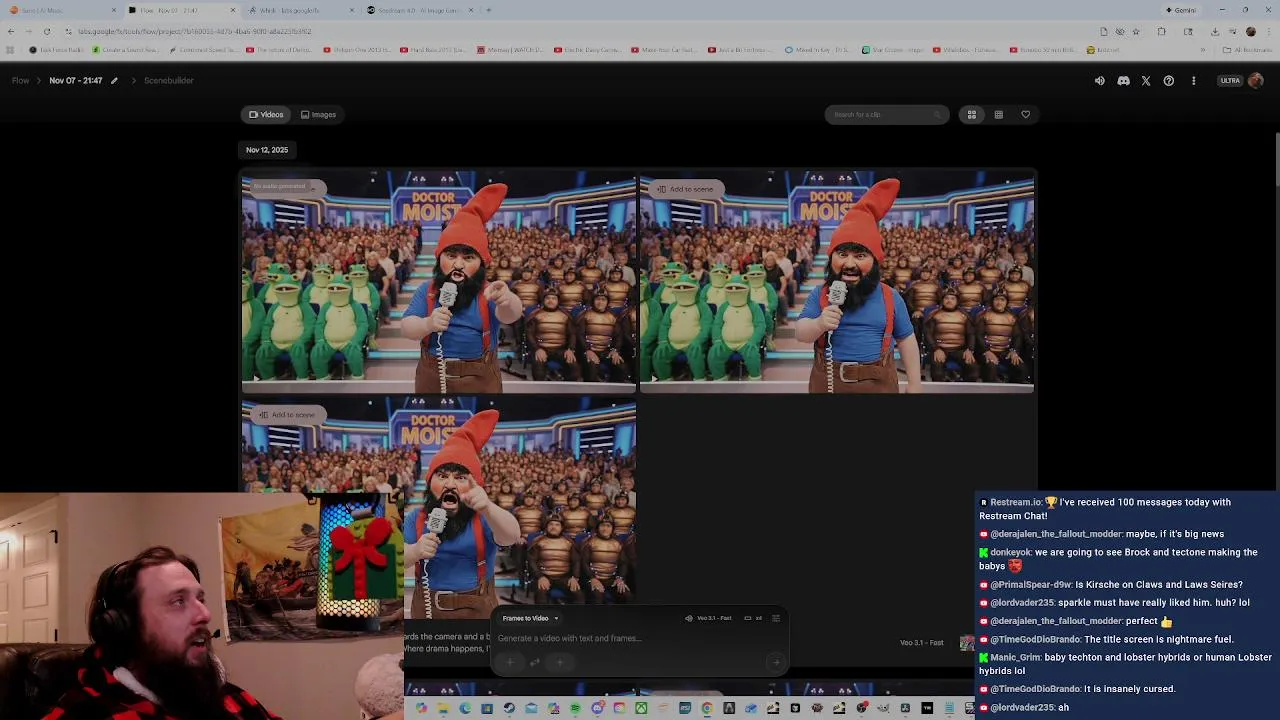Click the generate arrow button in prompt box
Screen dimensions: 1280x720
pyautogui.click(x=775, y=662)
